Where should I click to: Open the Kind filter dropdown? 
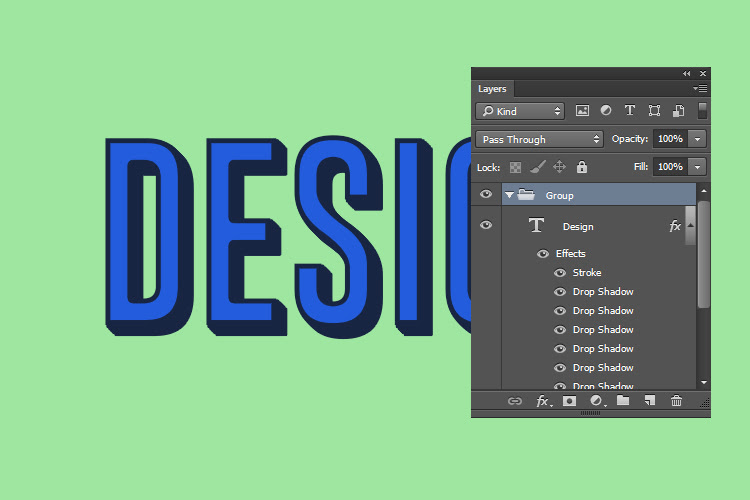pyautogui.click(x=520, y=111)
